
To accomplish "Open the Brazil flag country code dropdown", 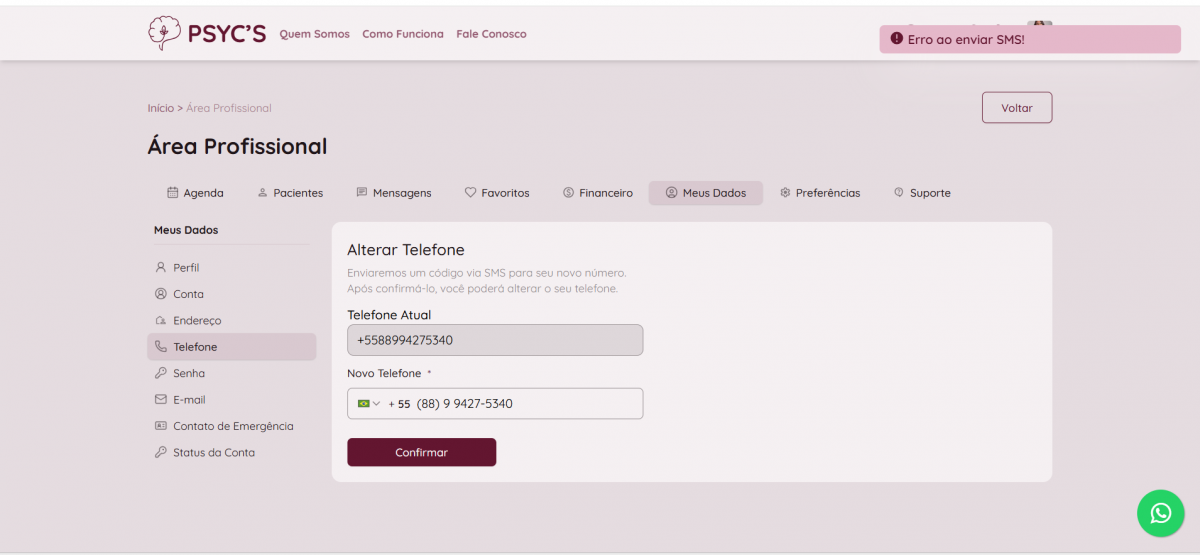I will [x=368, y=404].
